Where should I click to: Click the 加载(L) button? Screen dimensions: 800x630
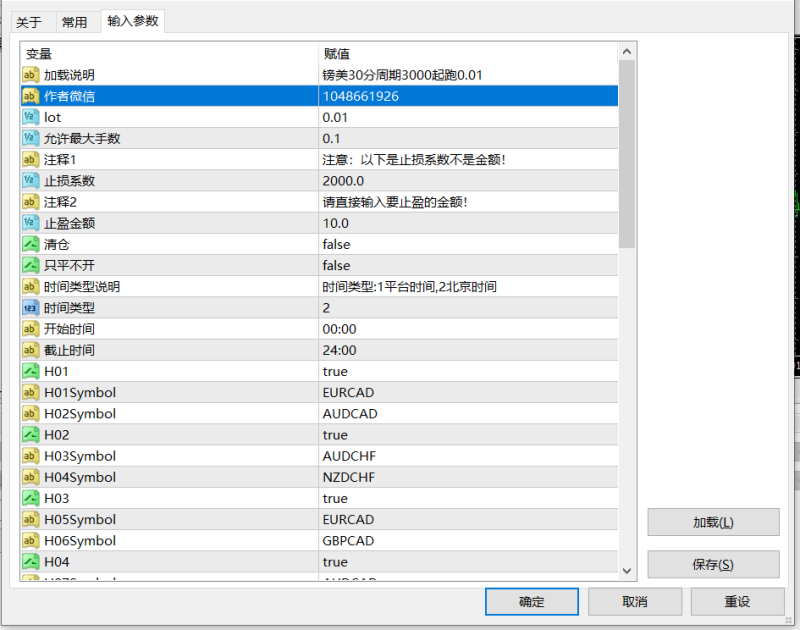pyautogui.click(x=712, y=522)
